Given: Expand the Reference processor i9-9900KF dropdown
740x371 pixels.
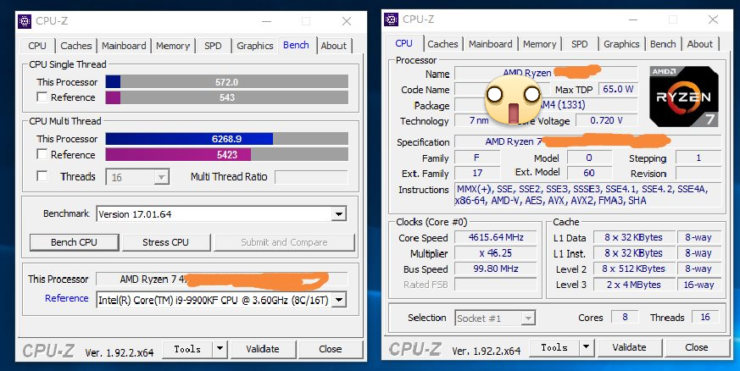Looking at the screenshot, I should pos(339,300).
